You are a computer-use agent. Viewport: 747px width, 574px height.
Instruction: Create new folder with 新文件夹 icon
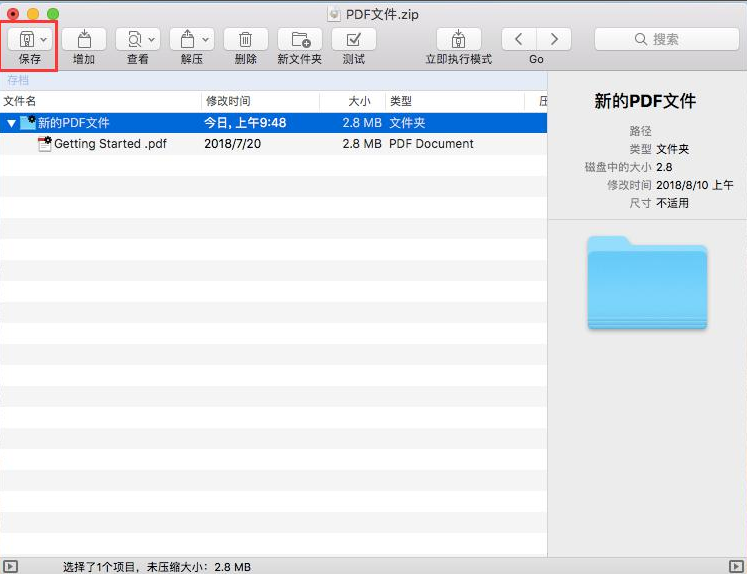pyautogui.click(x=299, y=39)
